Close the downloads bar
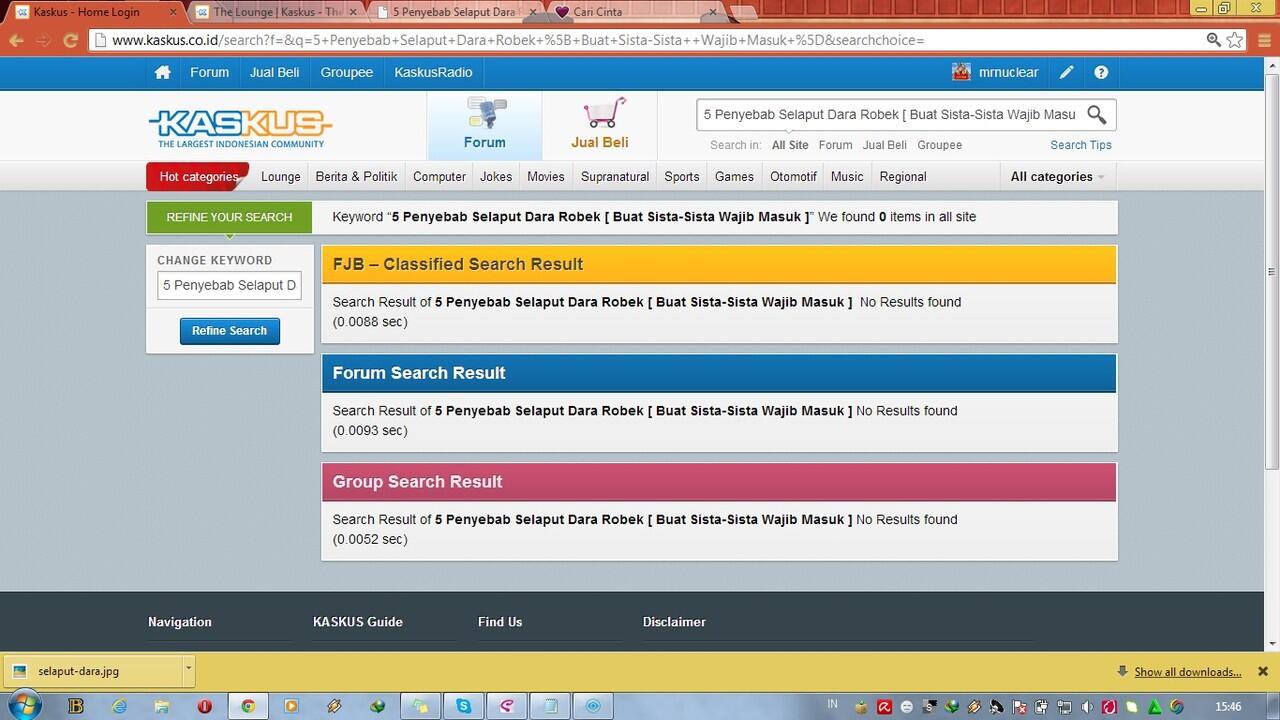 [1262, 672]
